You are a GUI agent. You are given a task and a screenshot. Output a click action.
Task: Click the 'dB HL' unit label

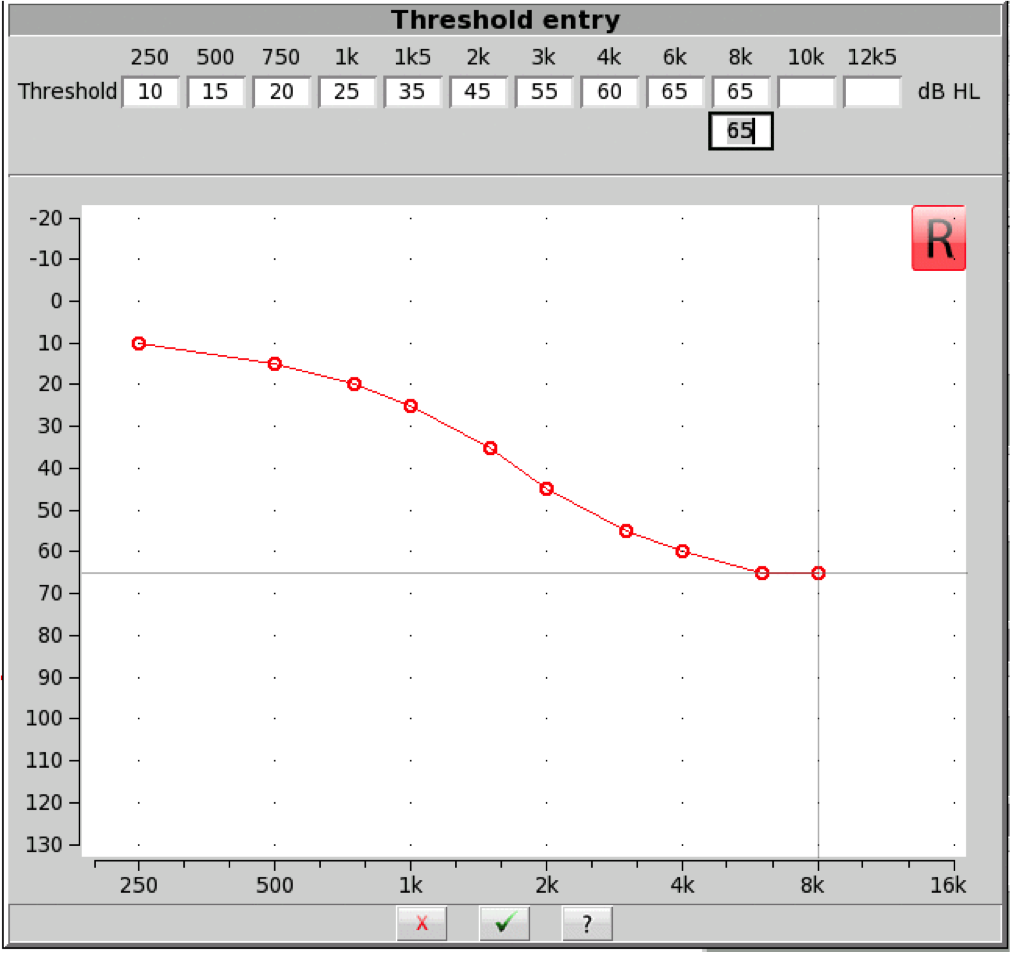(948, 91)
